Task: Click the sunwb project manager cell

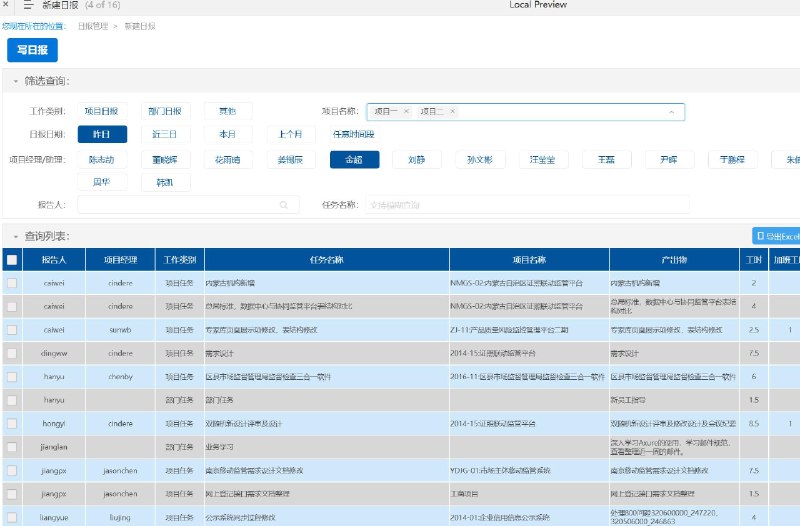Action: [120, 330]
